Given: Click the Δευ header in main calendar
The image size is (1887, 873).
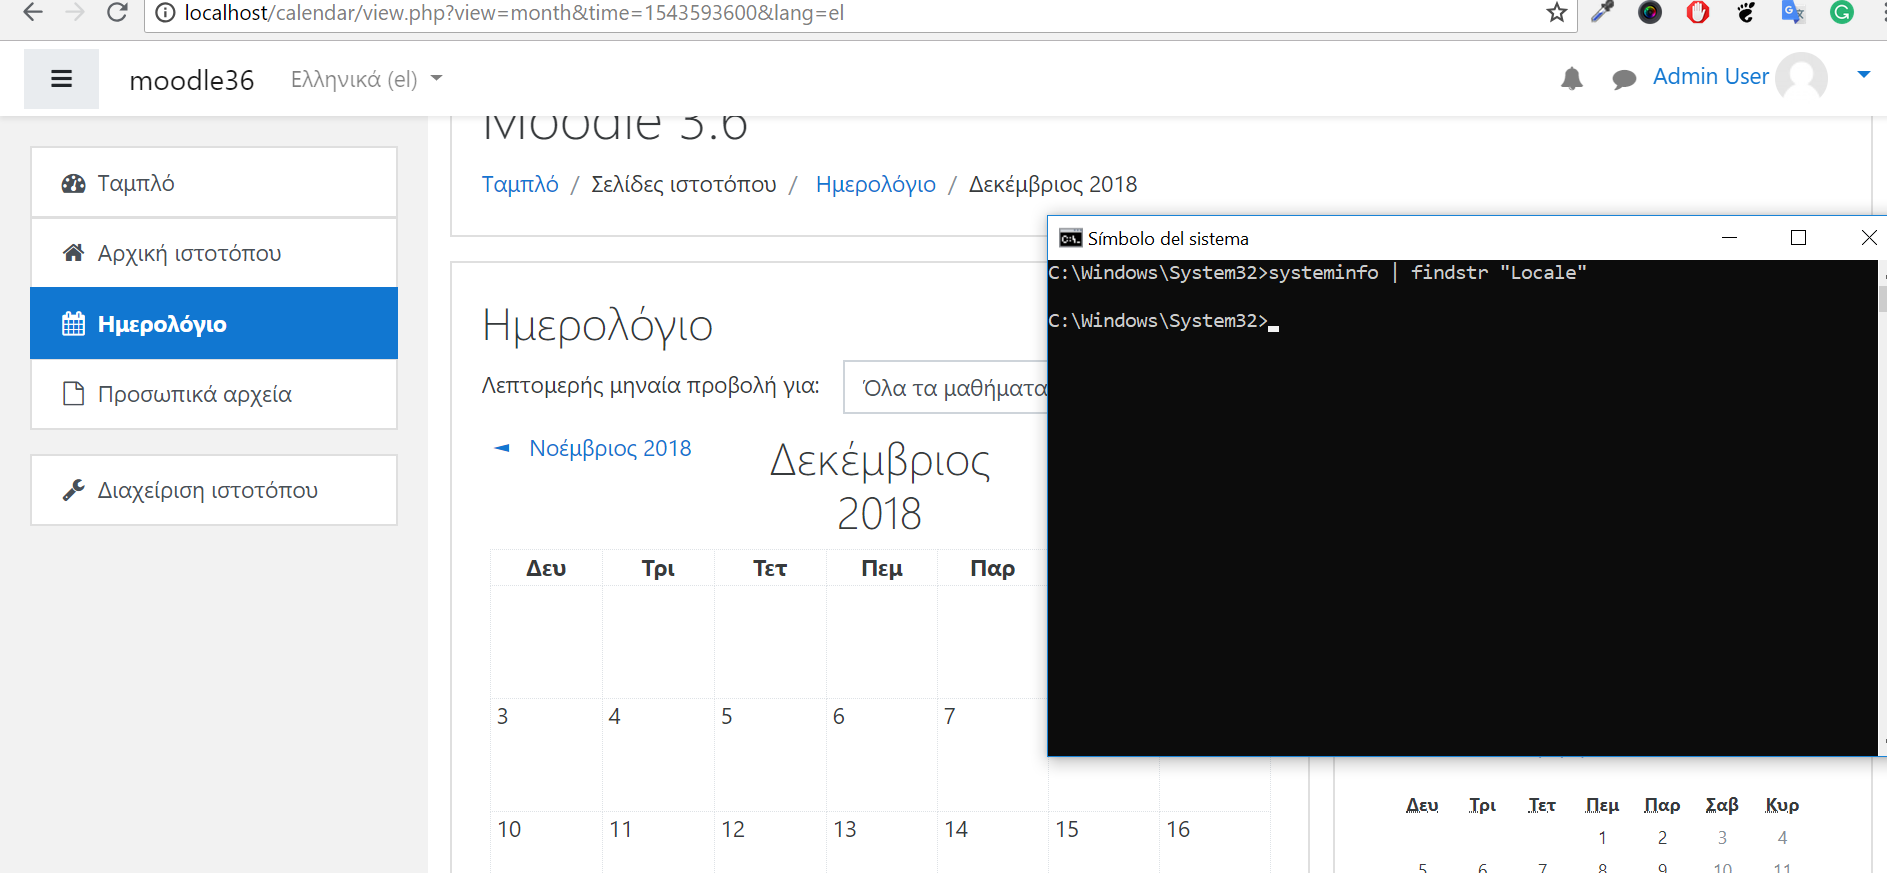Looking at the screenshot, I should pos(546,568).
